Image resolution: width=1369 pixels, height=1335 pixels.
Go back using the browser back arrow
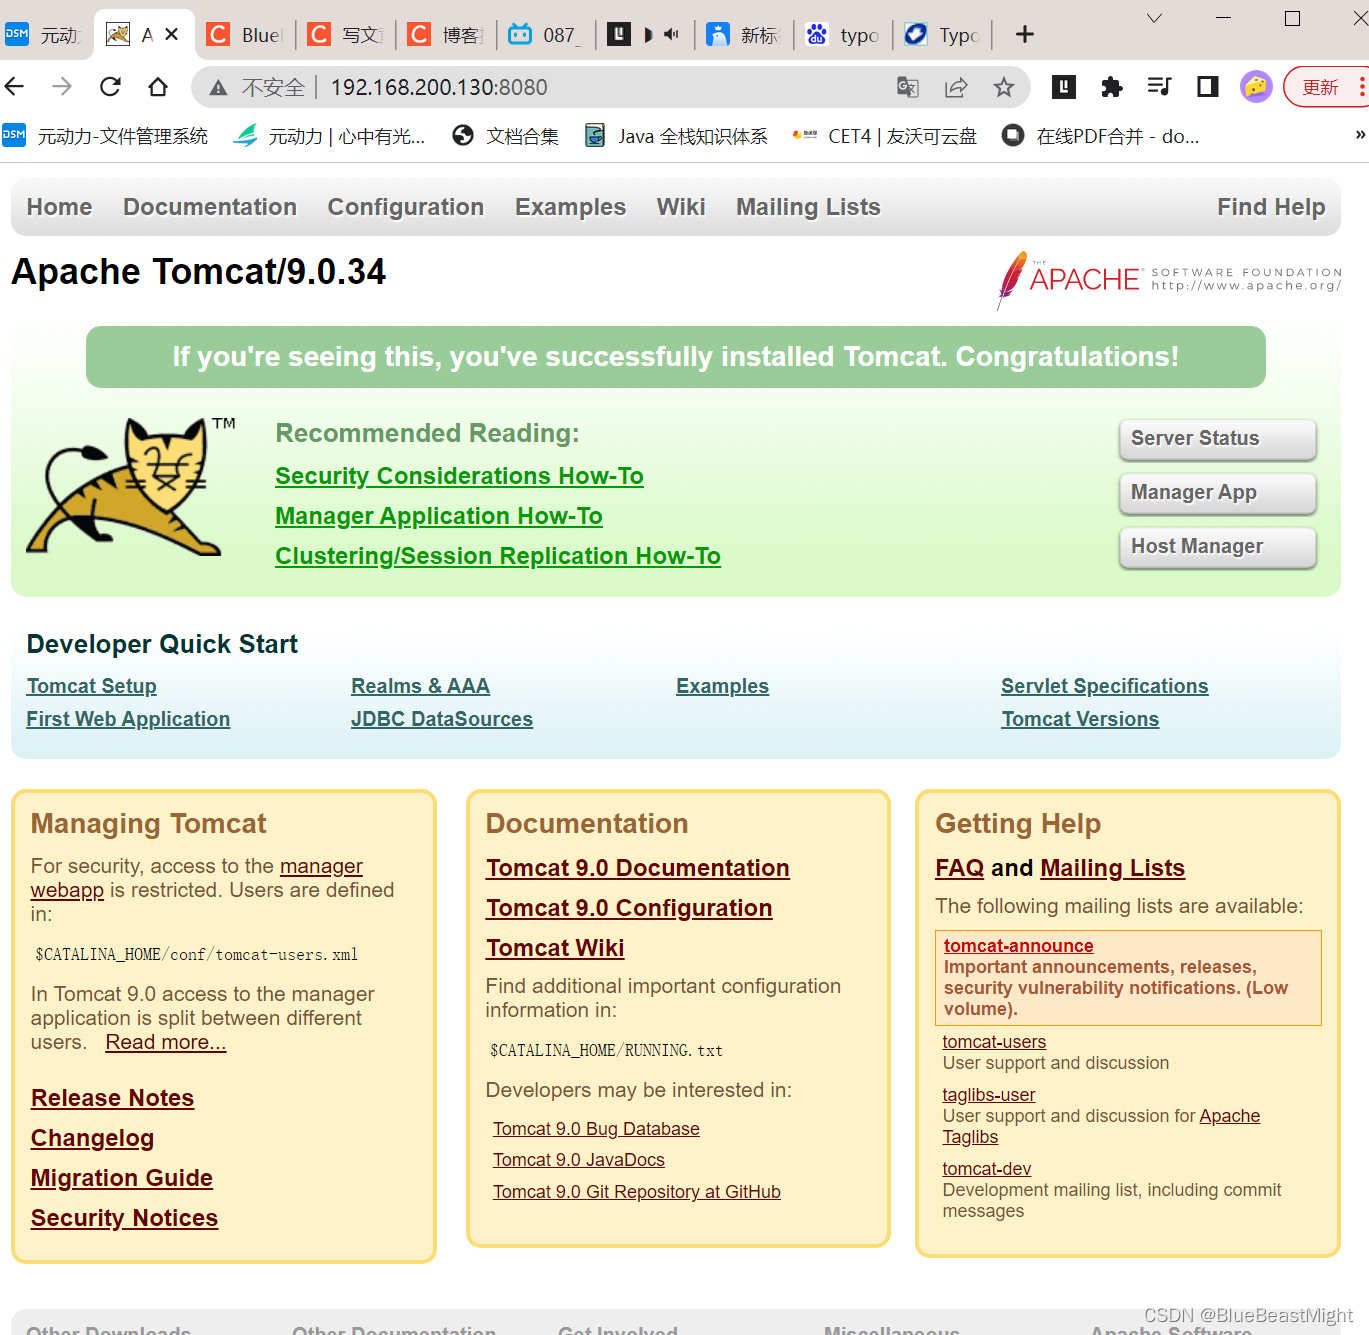pos(15,87)
